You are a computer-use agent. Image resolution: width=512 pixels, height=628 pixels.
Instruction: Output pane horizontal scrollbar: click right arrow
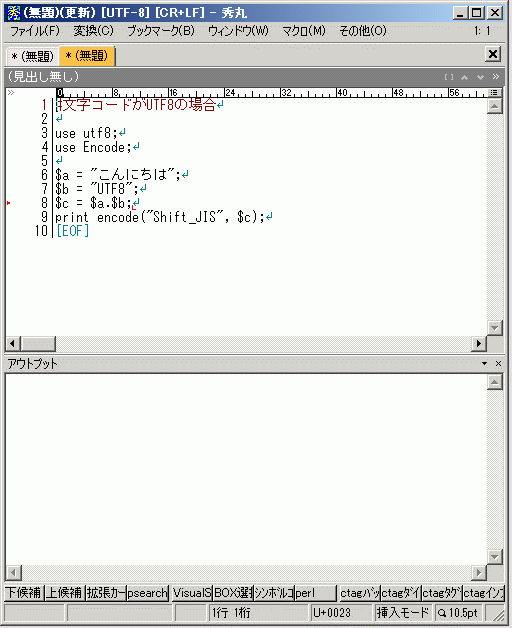click(479, 573)
